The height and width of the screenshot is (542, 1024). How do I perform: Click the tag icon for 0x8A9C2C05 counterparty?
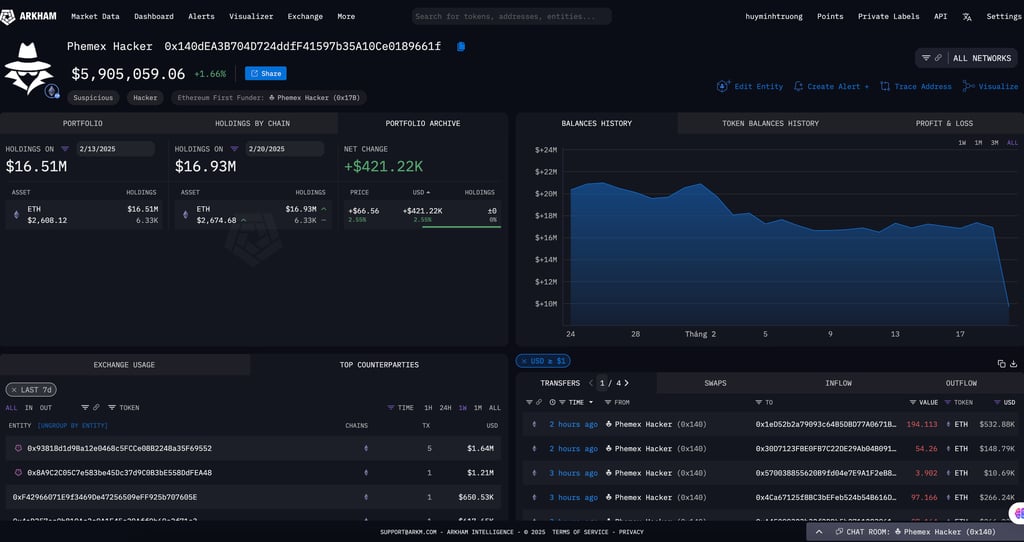click(x=18, y=473)
